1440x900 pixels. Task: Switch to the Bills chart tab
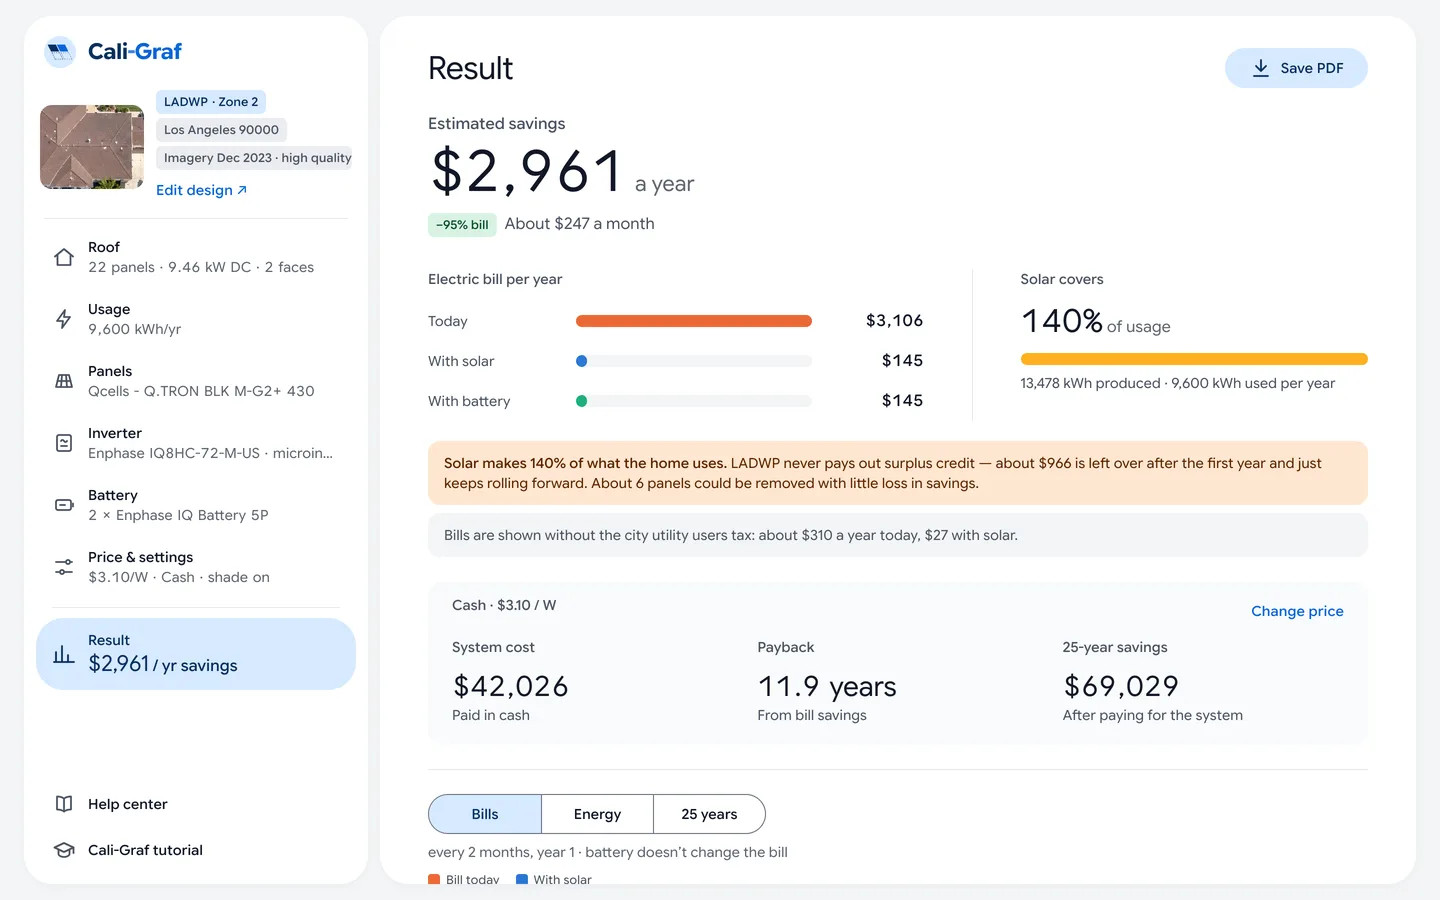click(x=485, y=814)
